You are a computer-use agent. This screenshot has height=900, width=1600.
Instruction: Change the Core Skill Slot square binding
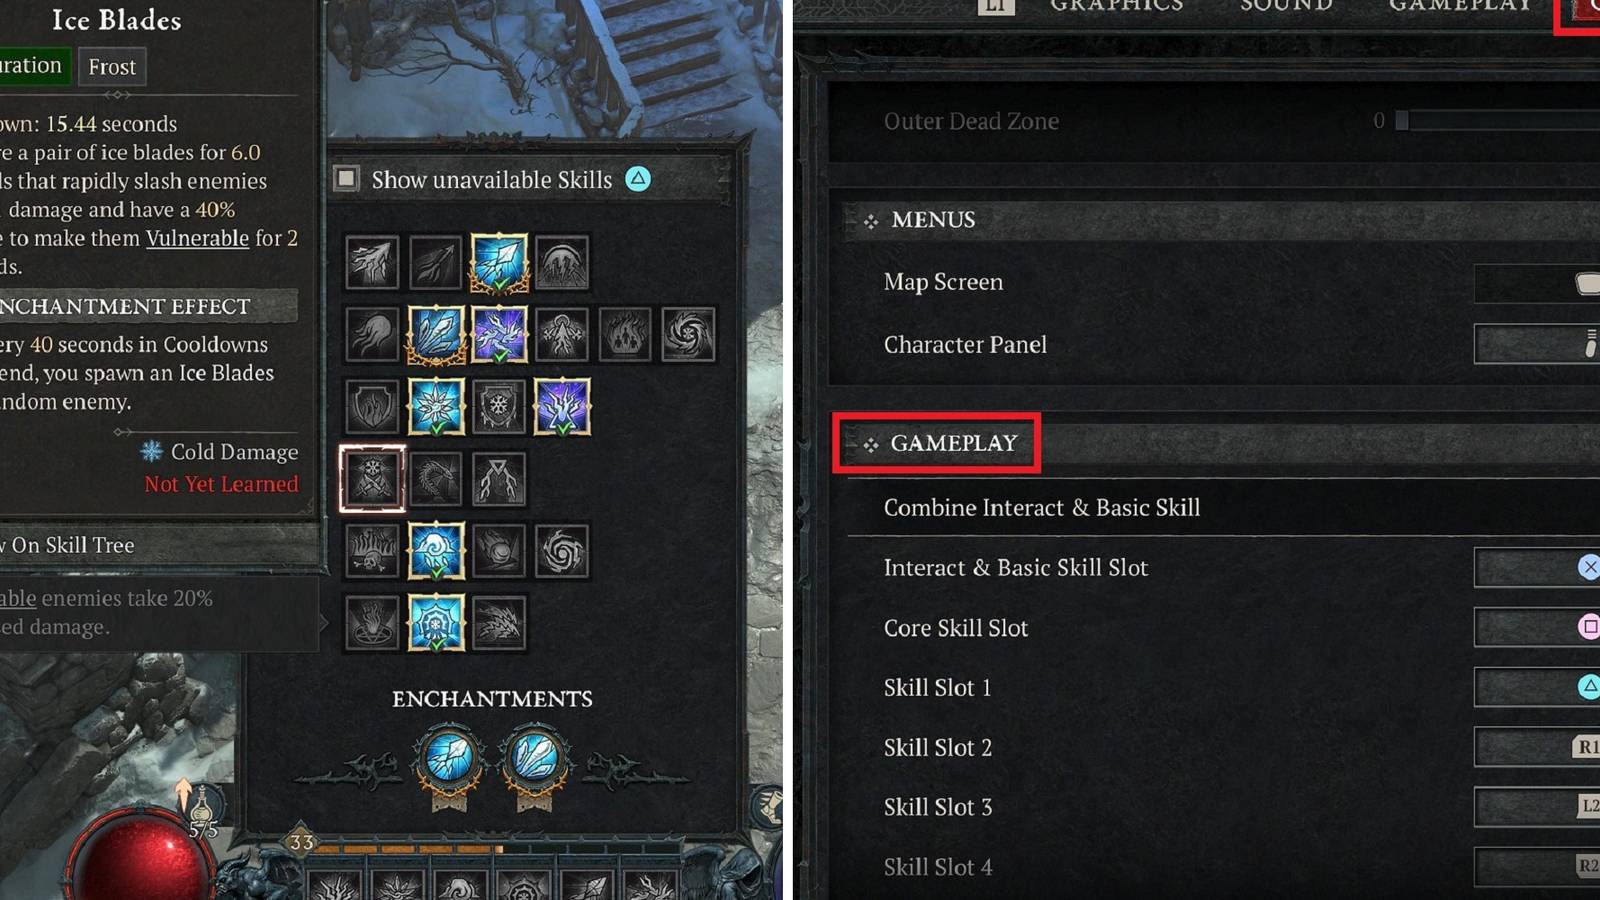(1537, 627)
